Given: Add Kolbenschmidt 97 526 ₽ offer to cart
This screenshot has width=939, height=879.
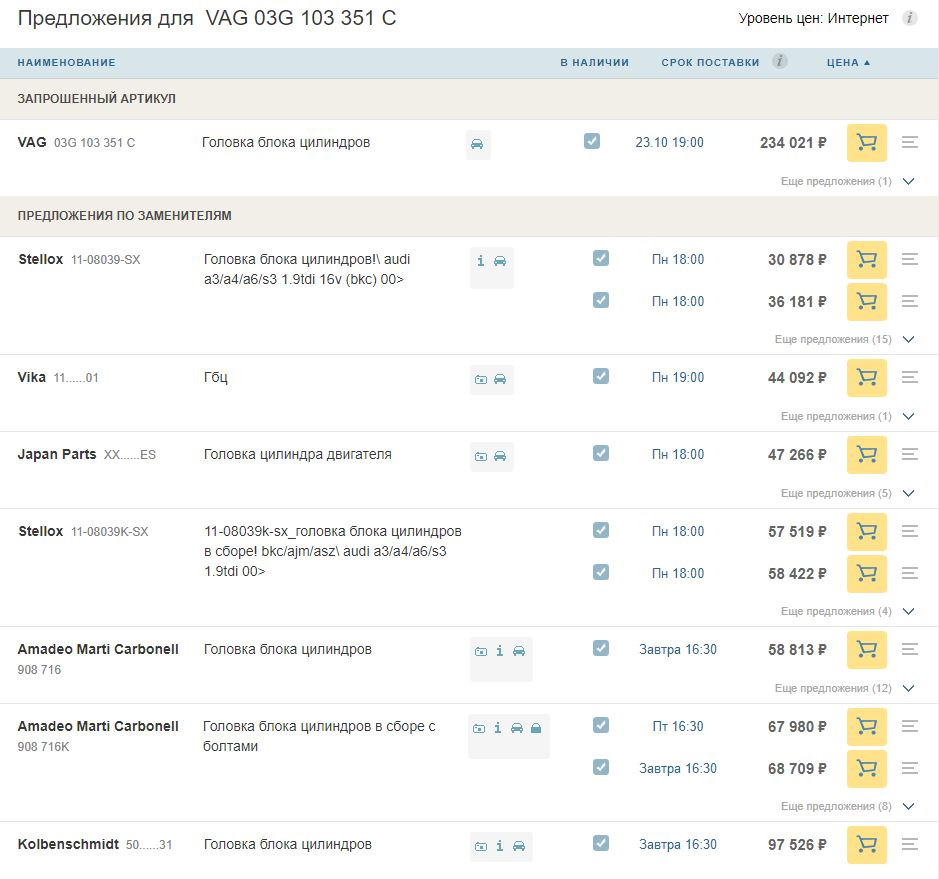Looking at the screenshot, I should click(x=867, y=844).
